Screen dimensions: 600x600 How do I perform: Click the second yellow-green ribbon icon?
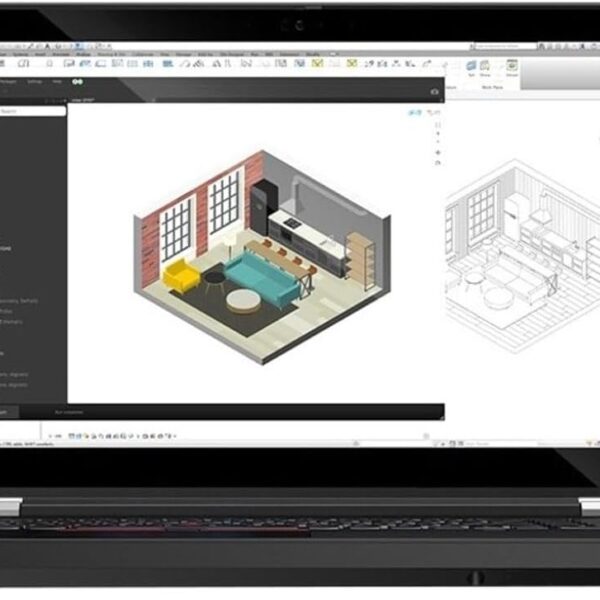click(352, 63)
